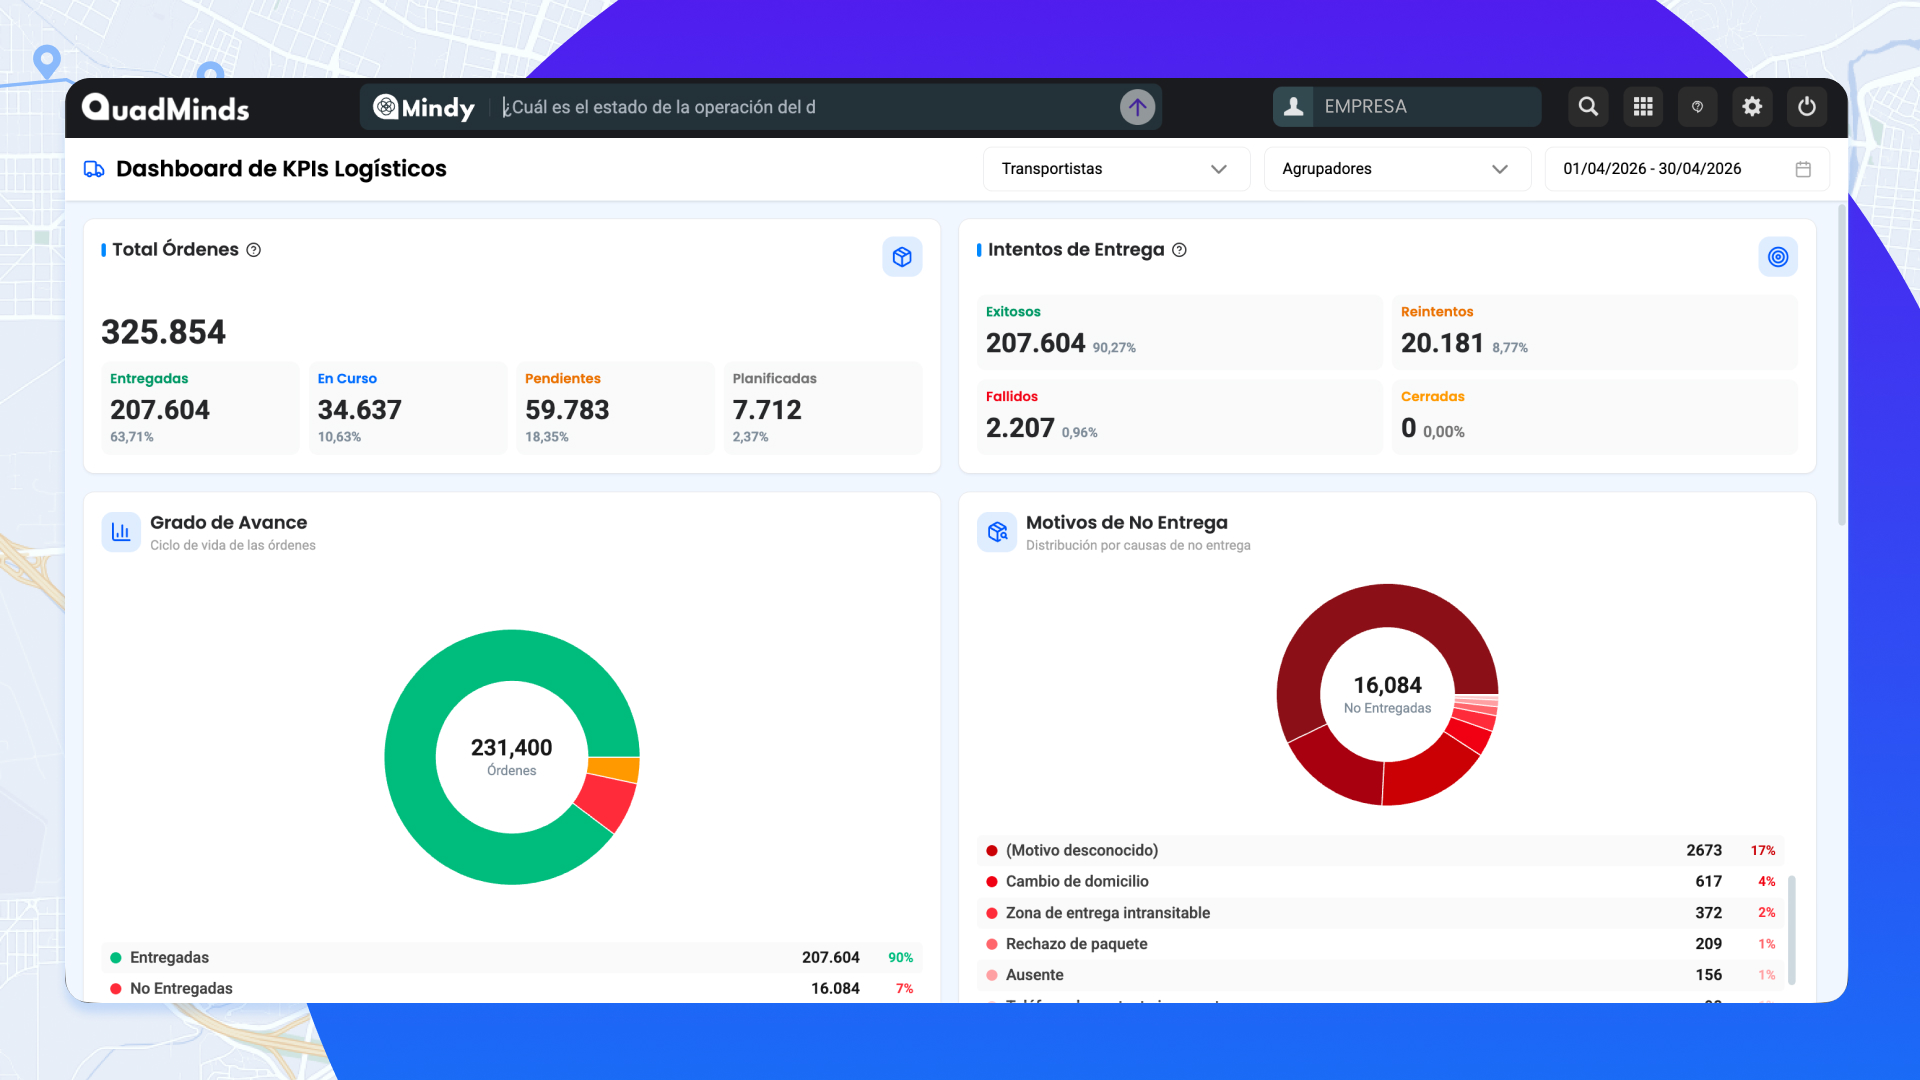Select the Zona de entrega intransitable row
Image resolution: width=1920 pixels, height=1080 pixels.
click(x=1380, y=913)
